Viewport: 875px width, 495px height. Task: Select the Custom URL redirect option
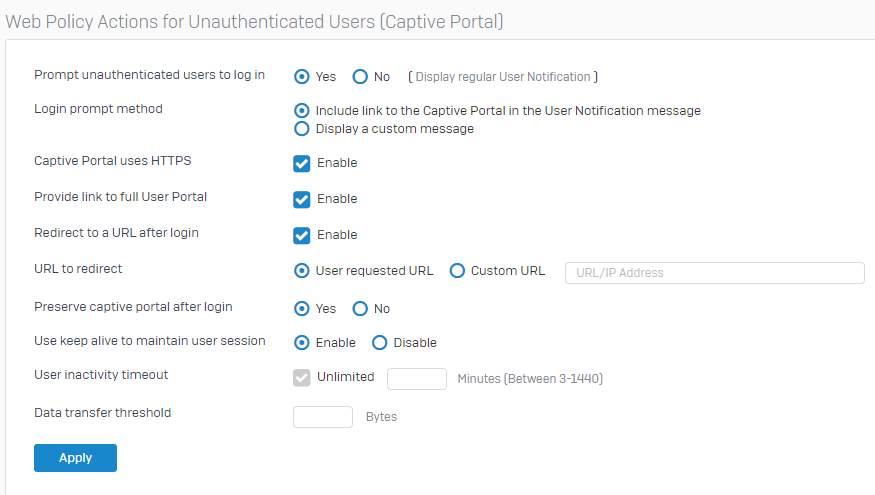coord(457,271)
